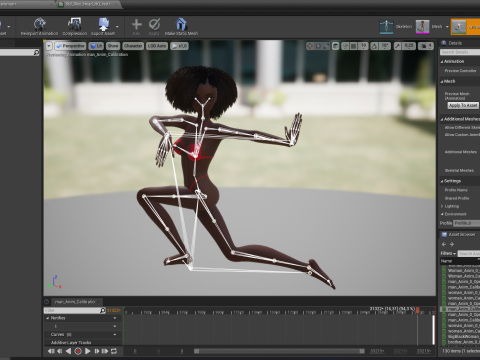
Task: Open the Asset Browser Filters dropdown
Action: coord(448,253)
